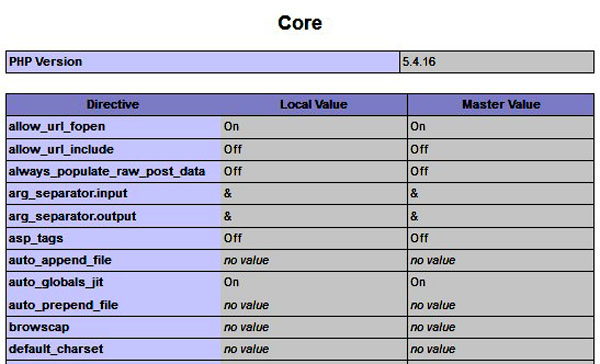Click the Master Value column header
The height and width of the screenshot is (364, 600).
pyautogui.click(x=501, y=104)
